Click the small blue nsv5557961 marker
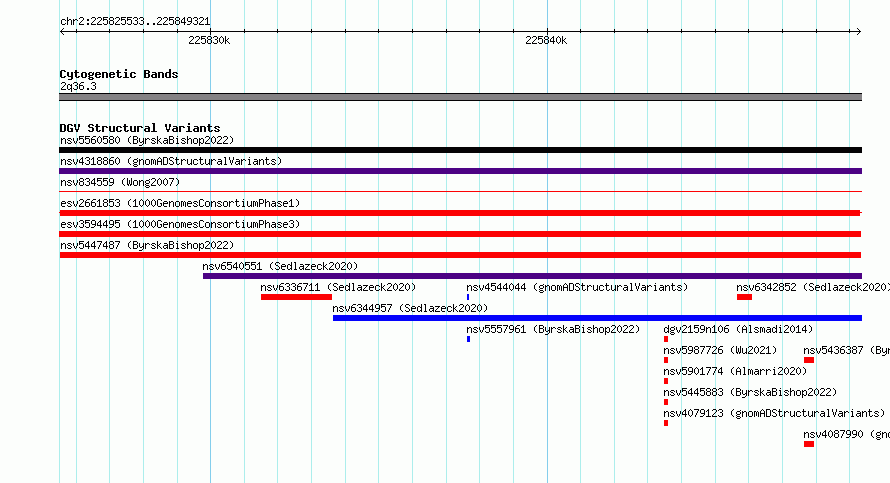This screenshot has height=483, width=890. click(x=468, y=339)
